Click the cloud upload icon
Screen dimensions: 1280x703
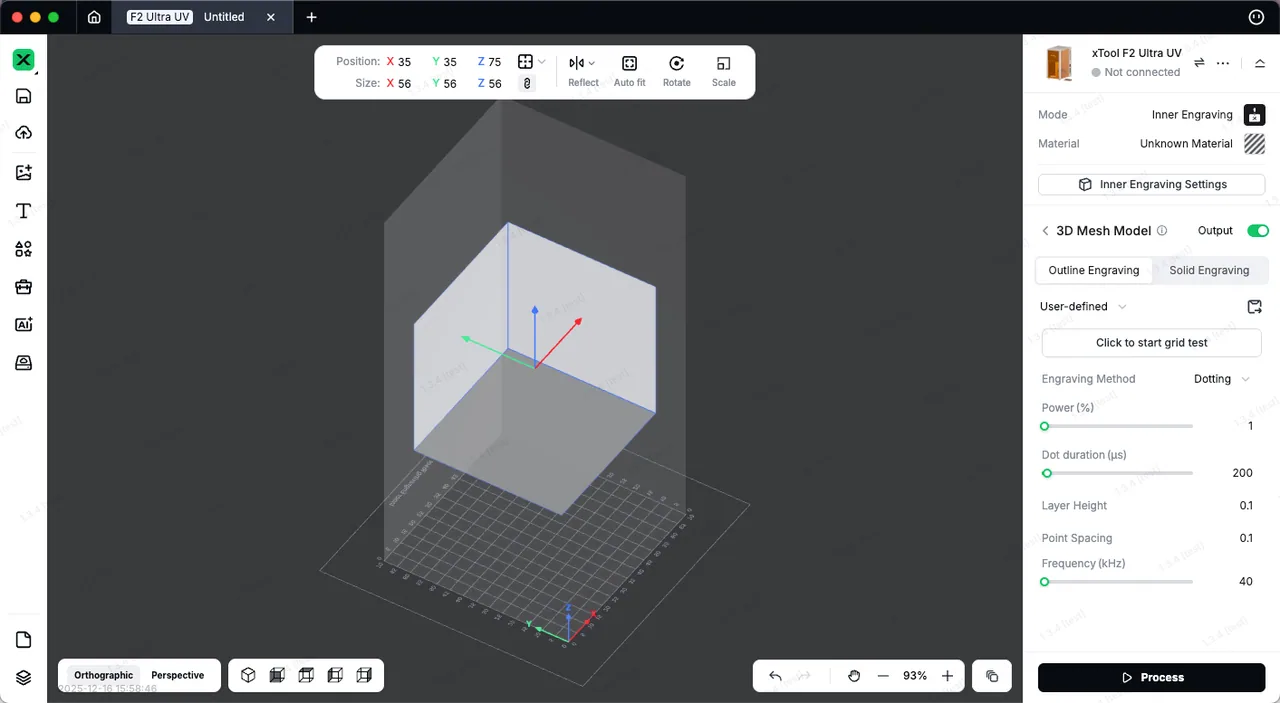click(23, 133)
